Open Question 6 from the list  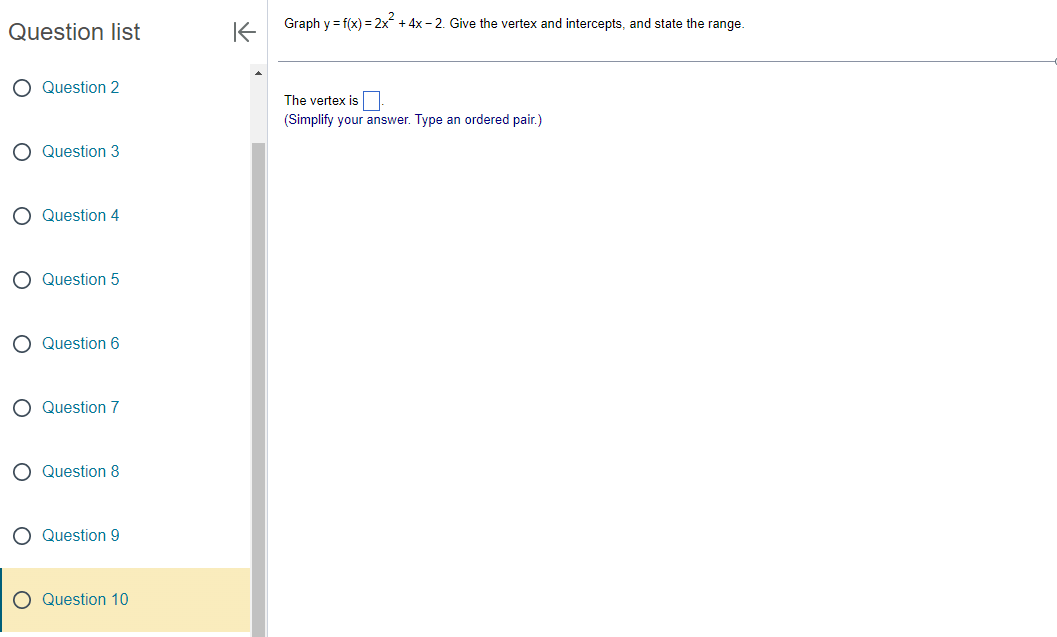coord(80,343)
